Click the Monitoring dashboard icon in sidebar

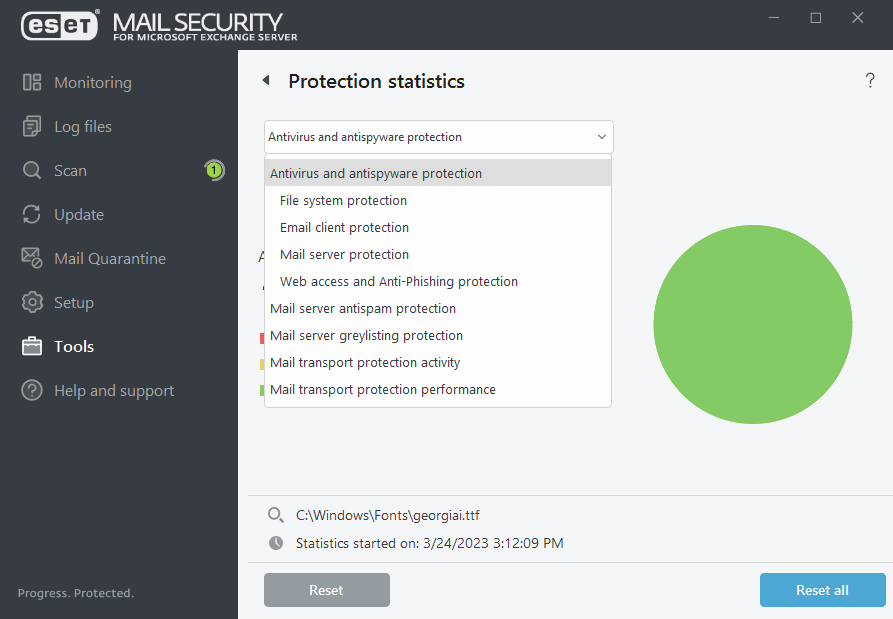(32, 83)
